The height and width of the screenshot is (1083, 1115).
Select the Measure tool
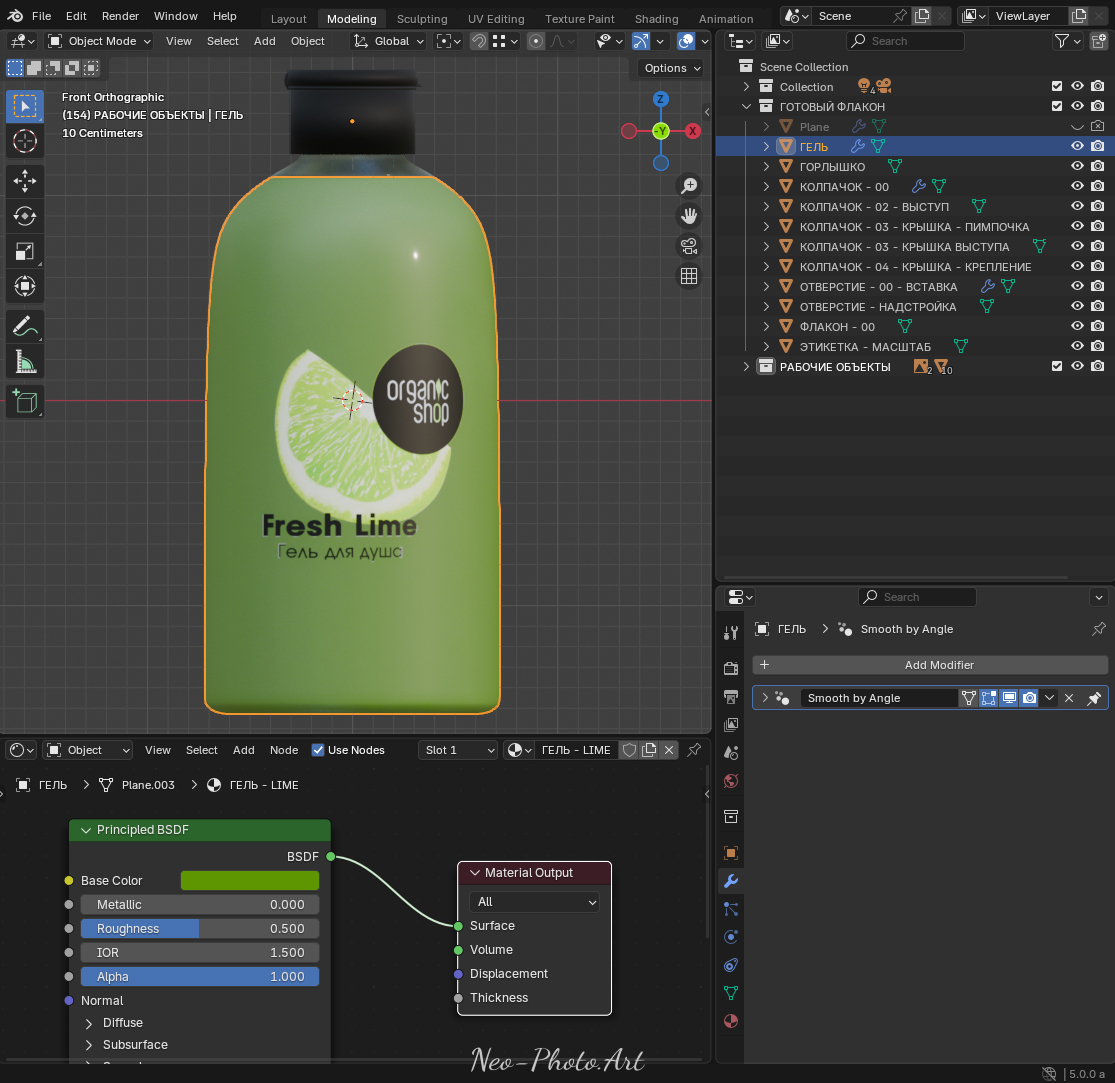tap(25, 362)
